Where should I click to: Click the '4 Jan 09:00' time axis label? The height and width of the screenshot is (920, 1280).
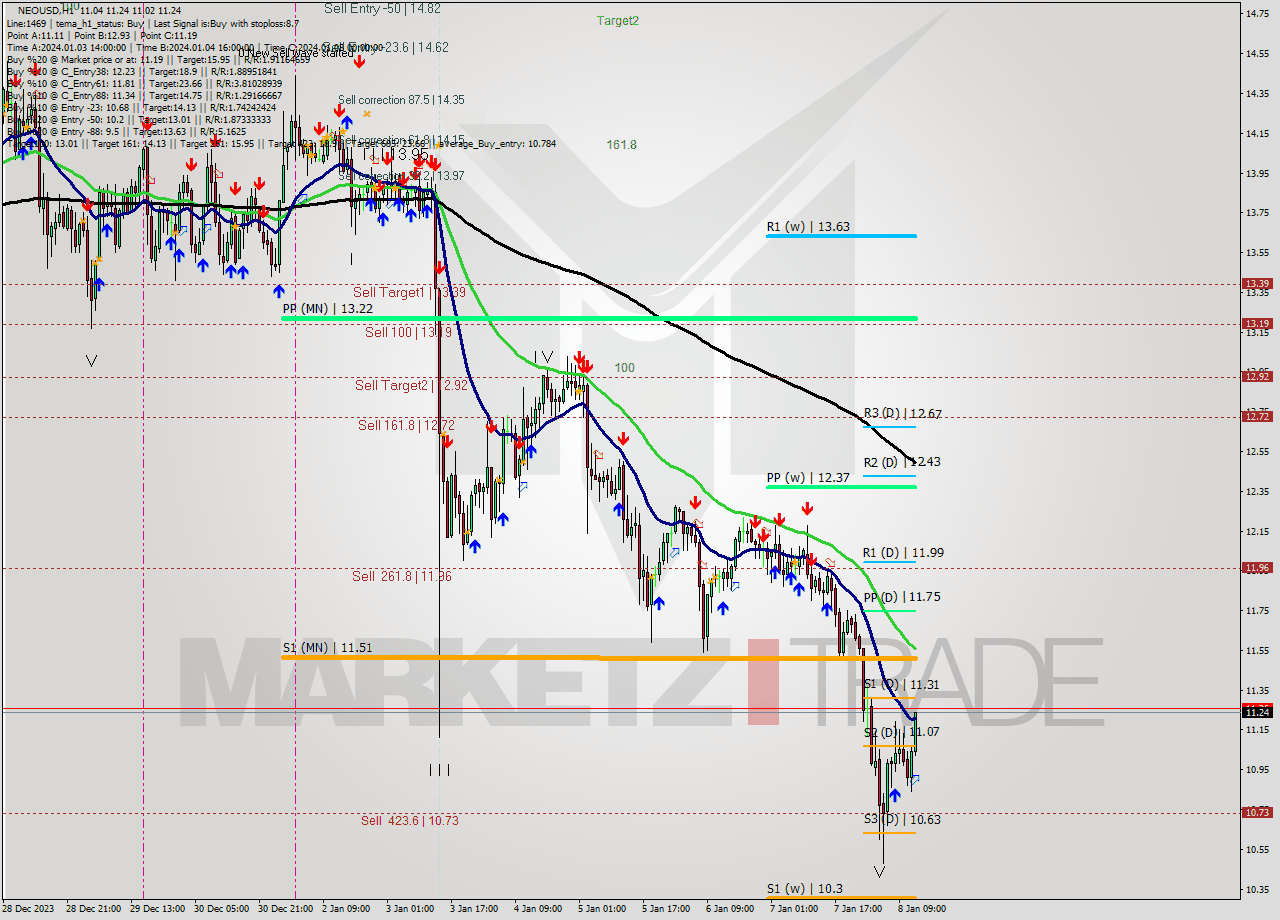pos(538,909)
